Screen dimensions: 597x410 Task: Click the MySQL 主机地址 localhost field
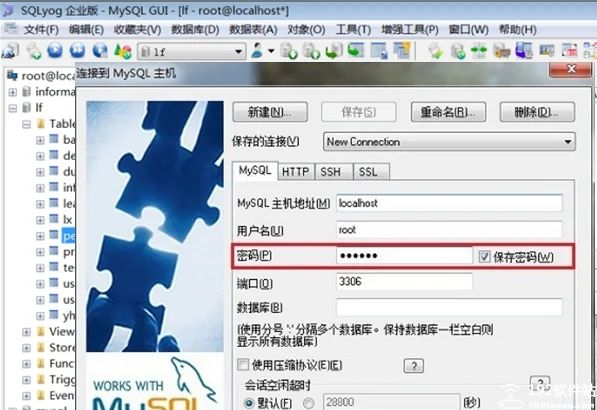click(449, 203)
